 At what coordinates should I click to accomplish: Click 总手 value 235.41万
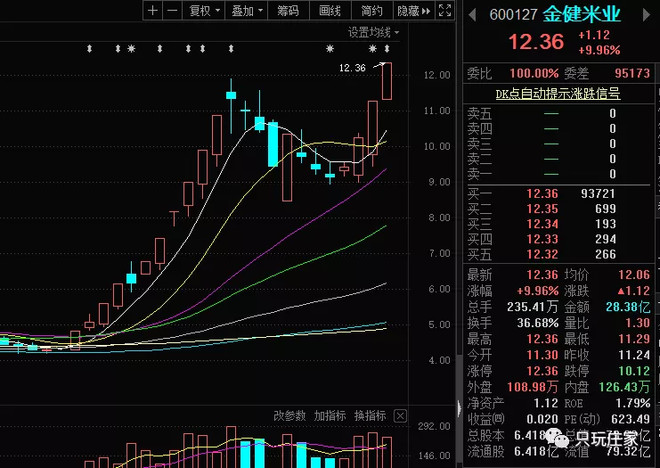(532, 307)
